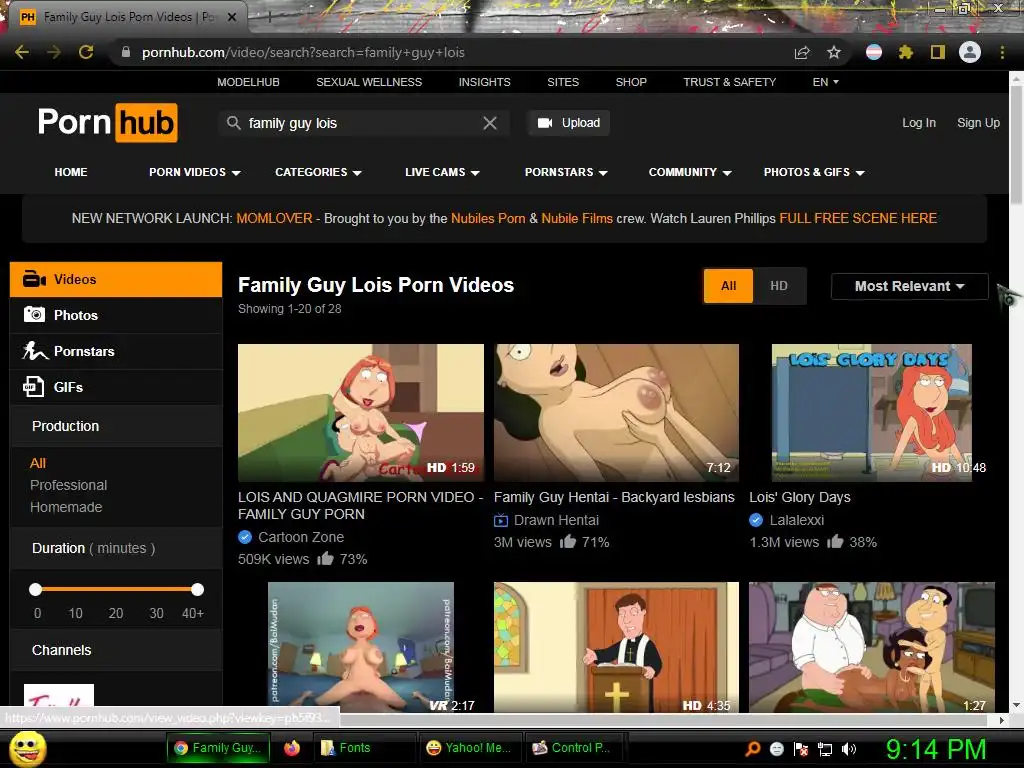Expand the Photos & GIFs nav dropdown
This screenshot has height=768, width=1024.
(x=814, y=172)
